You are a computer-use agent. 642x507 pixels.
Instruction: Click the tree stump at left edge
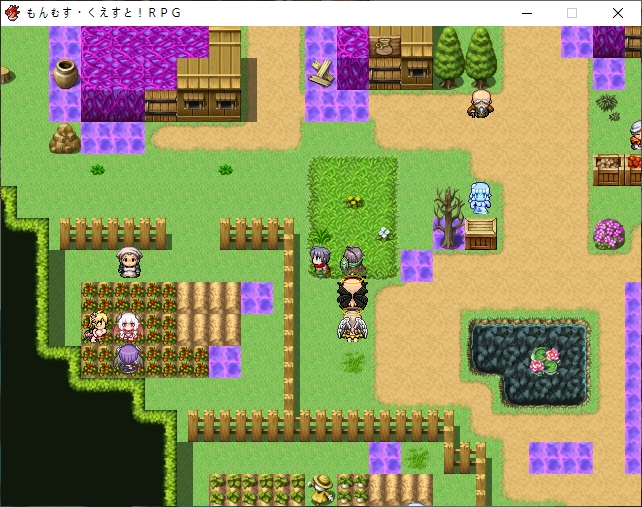(7, 75)
